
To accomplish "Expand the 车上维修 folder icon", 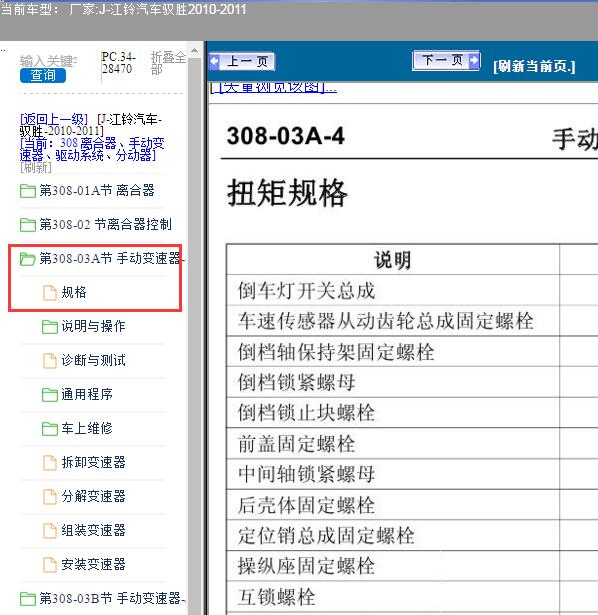I will pyautogui.click(x=50, y=429).
